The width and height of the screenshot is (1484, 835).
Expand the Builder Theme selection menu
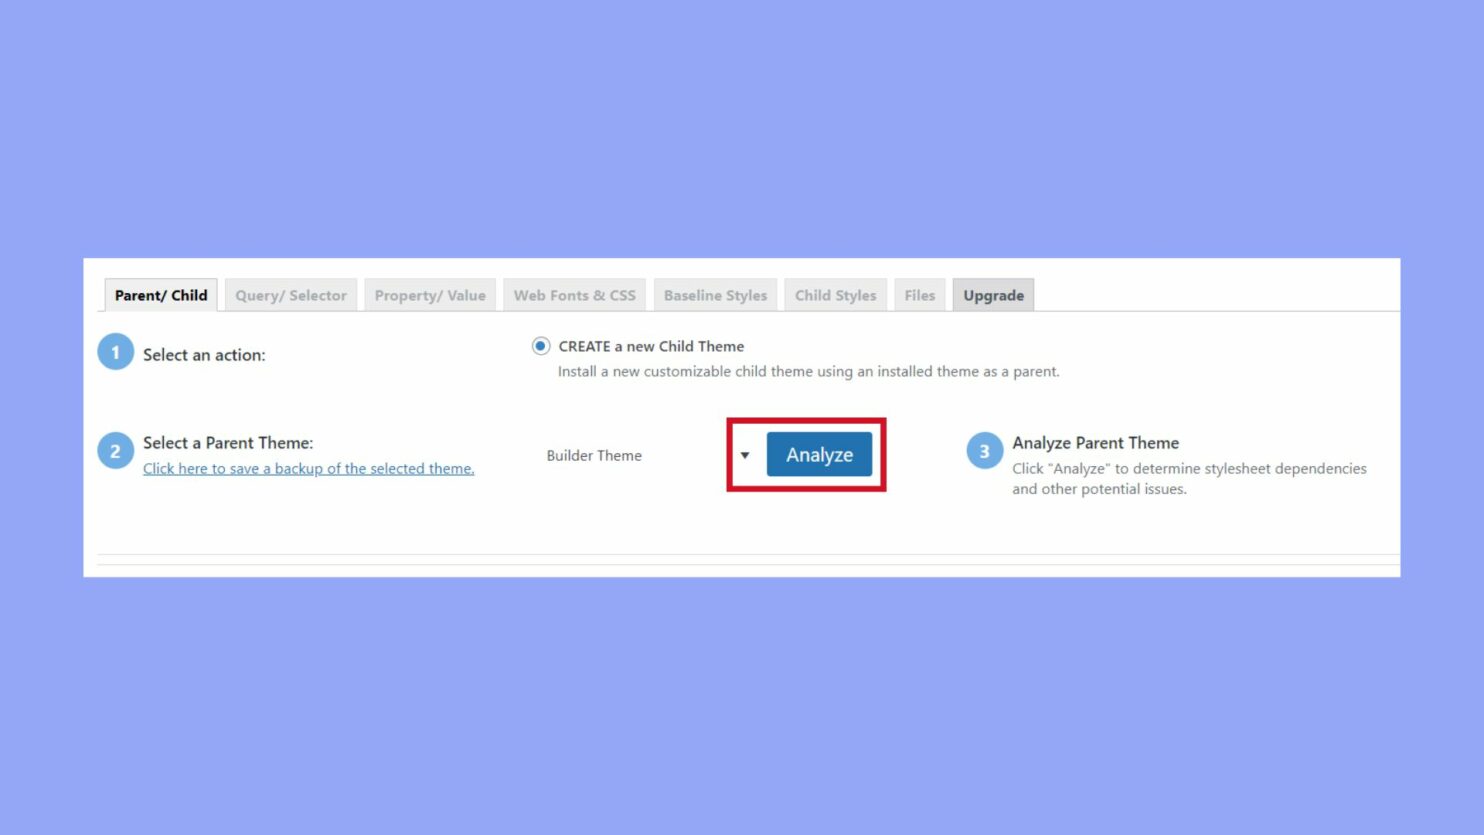[745, 454]
